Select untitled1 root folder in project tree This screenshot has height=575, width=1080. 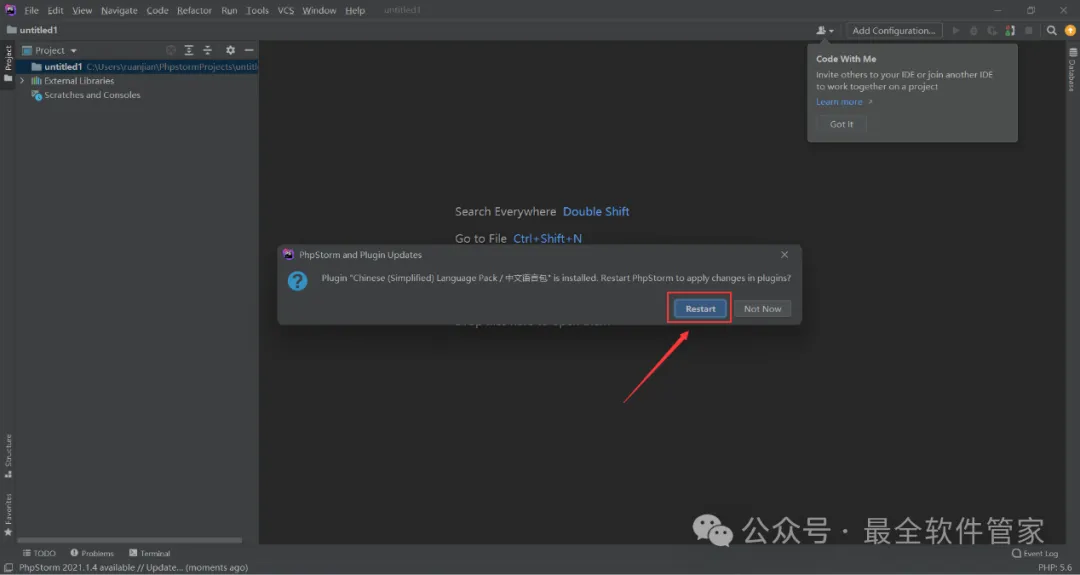click(x=137, y=67)
